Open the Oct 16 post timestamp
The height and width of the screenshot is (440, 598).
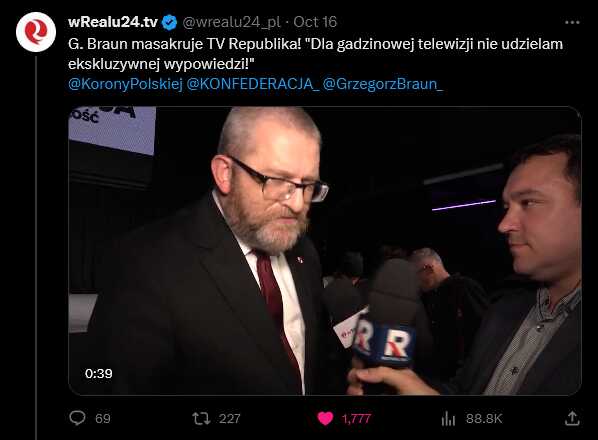315,22
